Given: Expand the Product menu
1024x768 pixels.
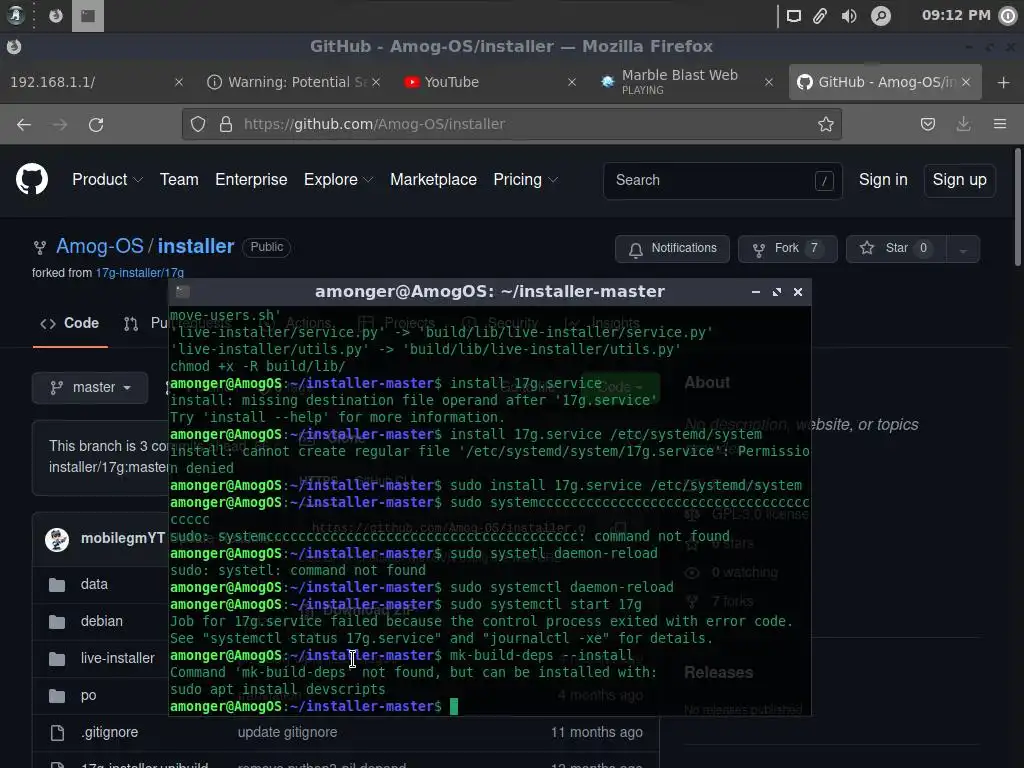Looking at the screenshot, I should [x=107, y=180].
